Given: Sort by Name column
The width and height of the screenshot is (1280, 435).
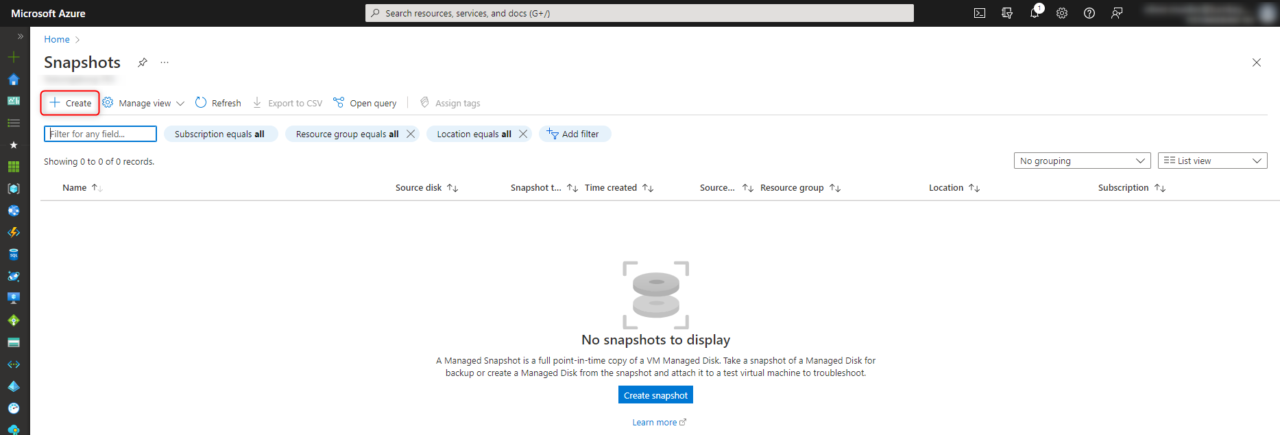Looking at the screenshot, I should click(82, 187).
